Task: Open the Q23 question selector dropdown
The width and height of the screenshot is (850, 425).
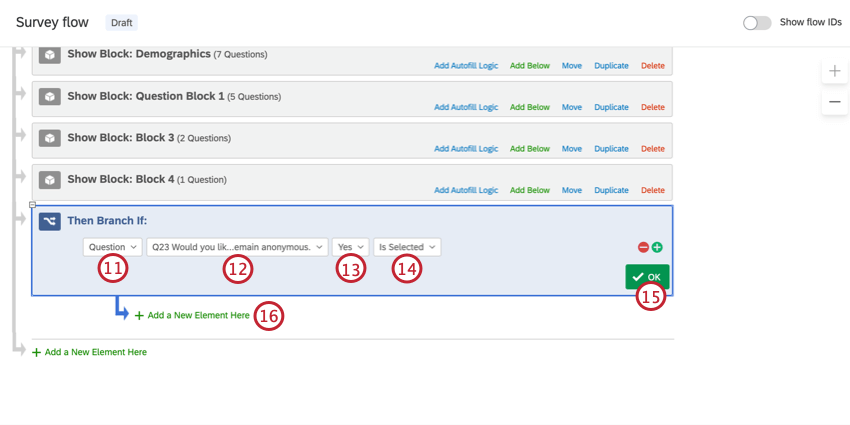Action: click(x=237, y=247)
